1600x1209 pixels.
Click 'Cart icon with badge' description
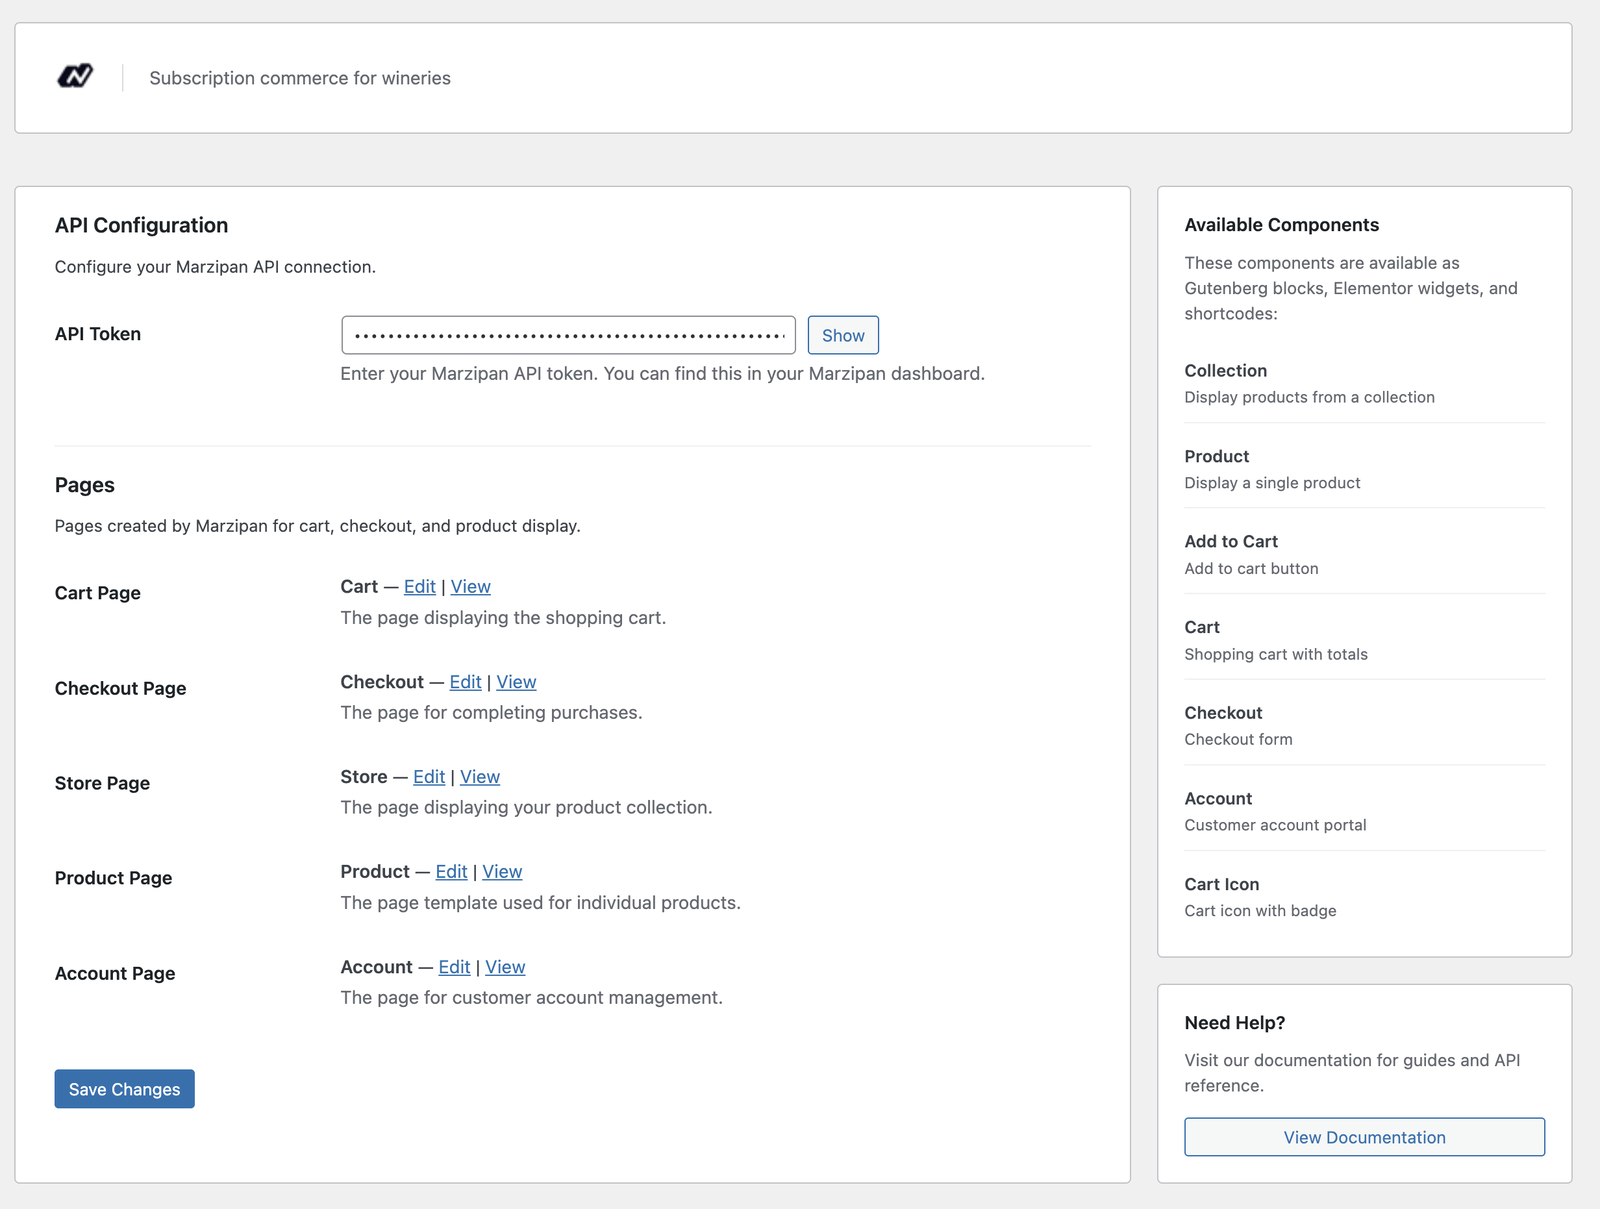point(1261,911)
